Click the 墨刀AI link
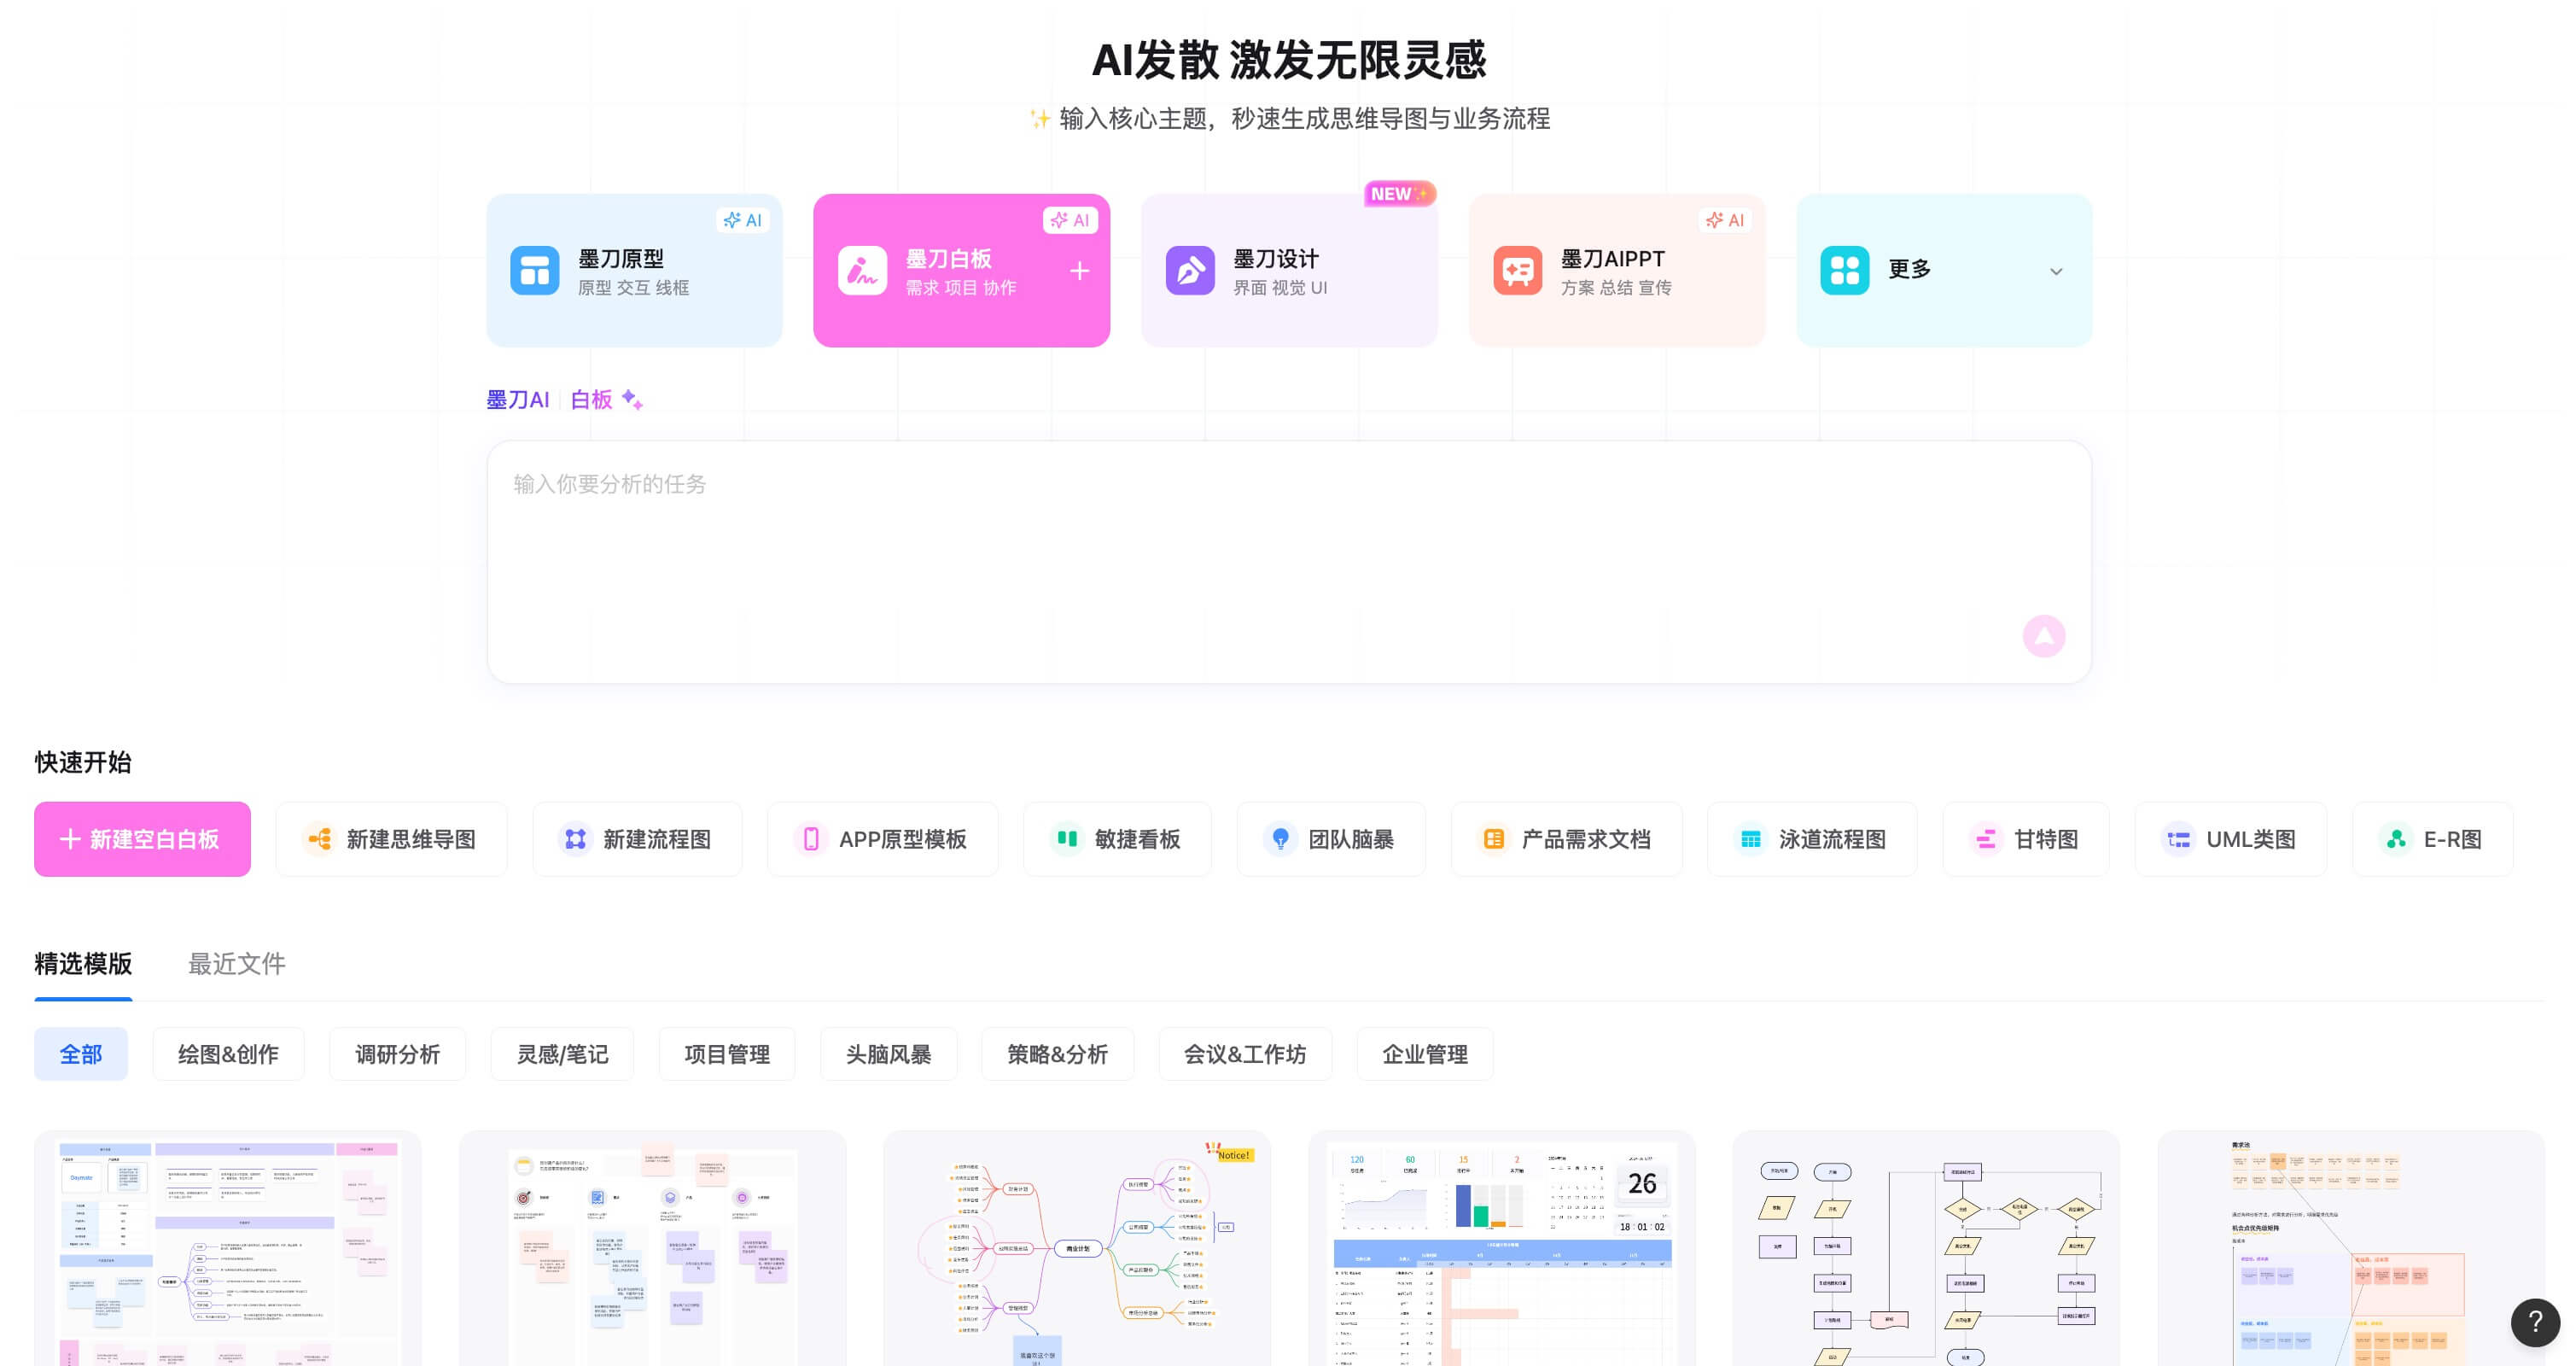The width and height of the screenshot is (2576, 1366). click(x=517, y=400)
